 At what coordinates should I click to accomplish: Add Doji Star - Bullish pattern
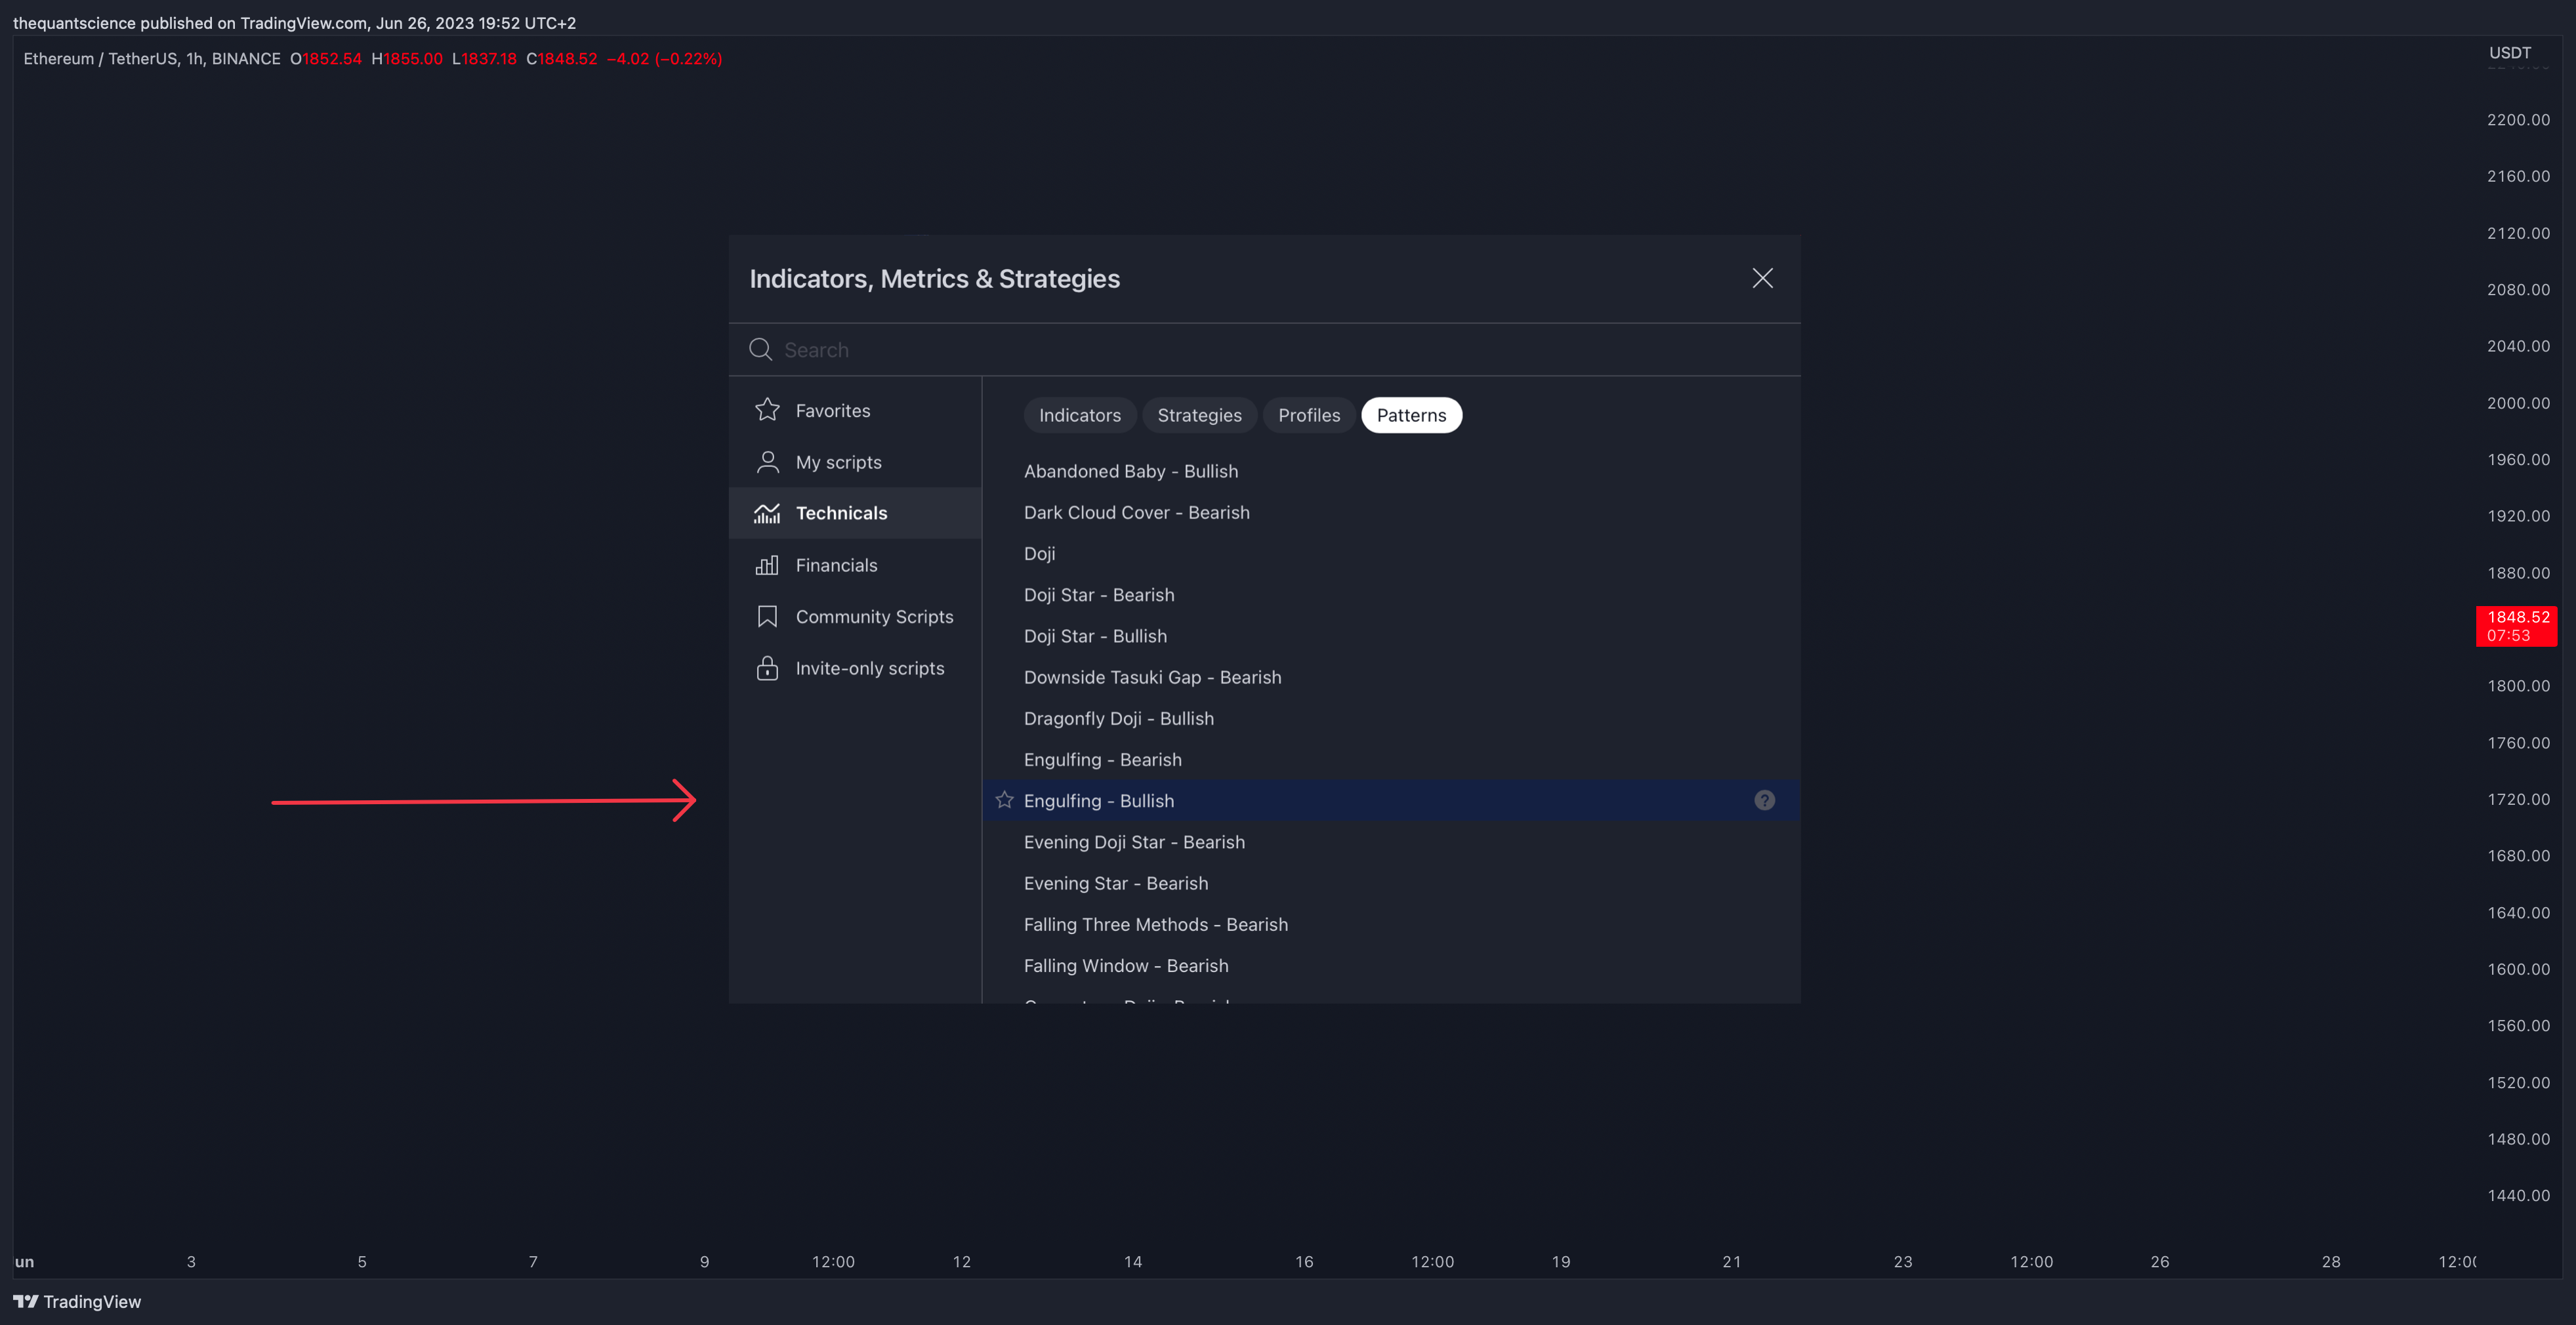pos(1391,636)
